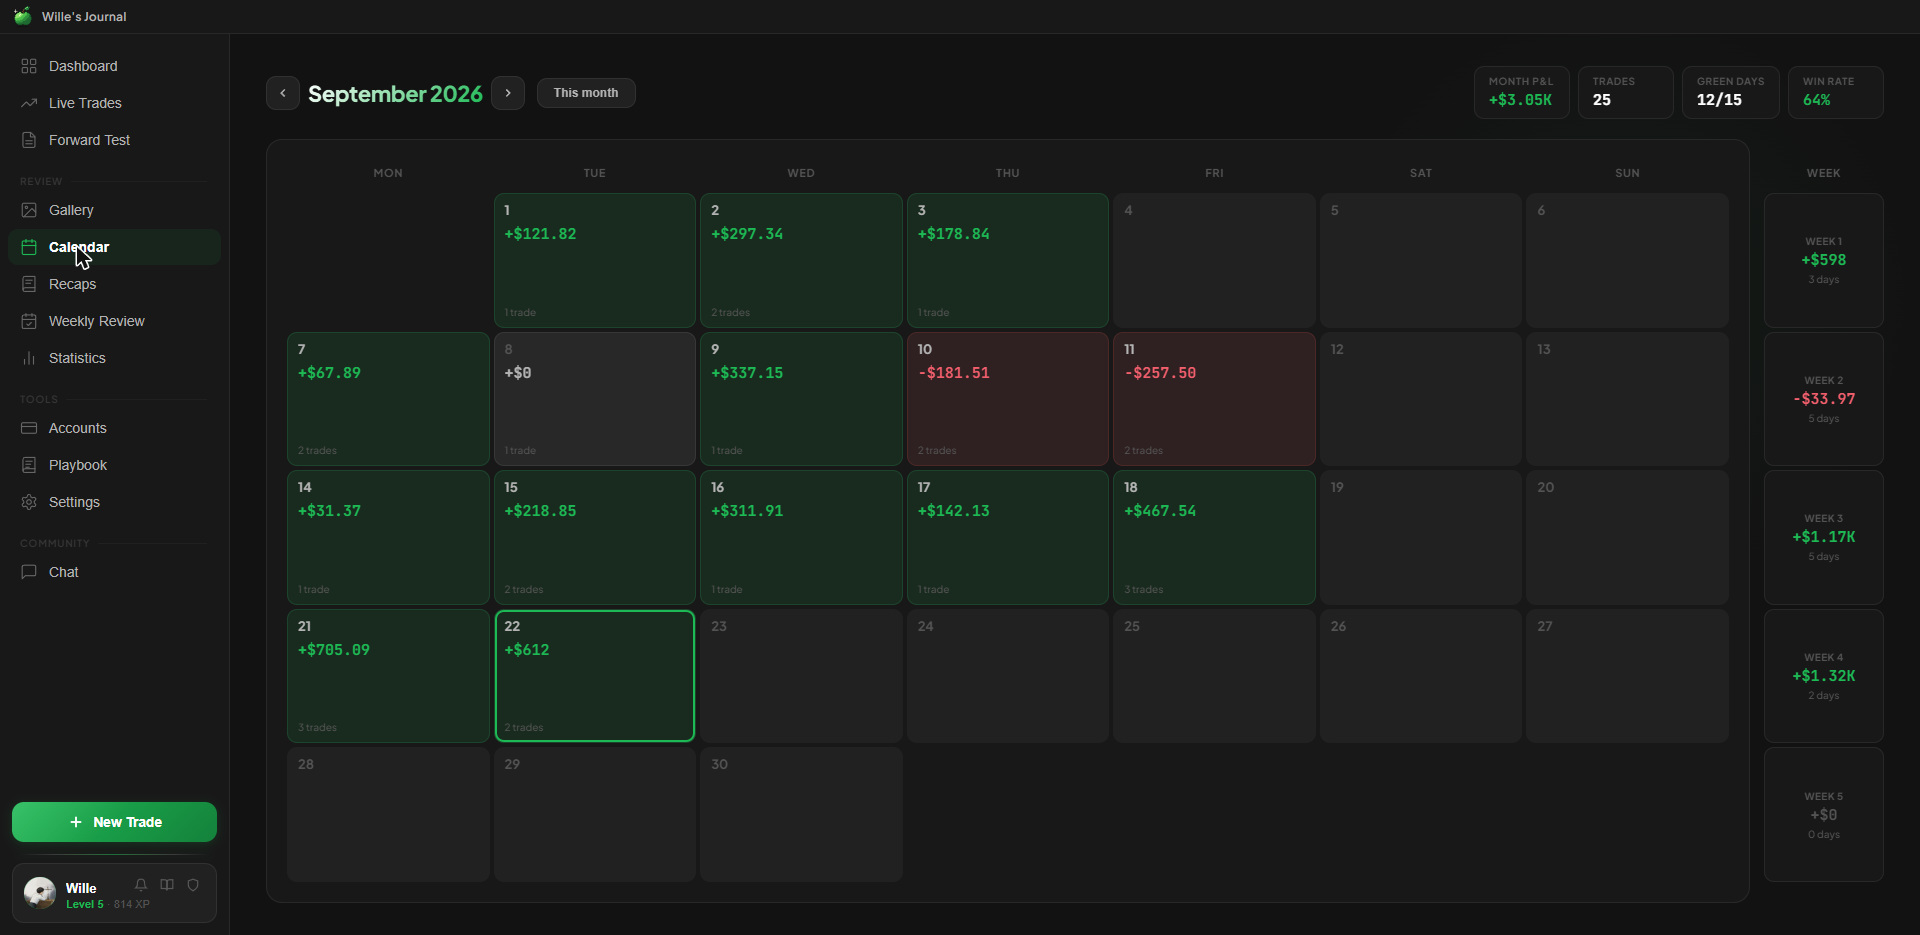Click Week 4 summary showing +$1.32K
This screenshot has width=1920, height=935.
point(1824,676)
